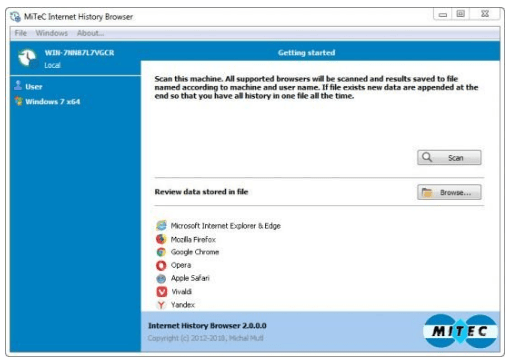The height and width of the screenshot is (361, 509).
Task: Click the Getting started header
Action: coord(307,53)
